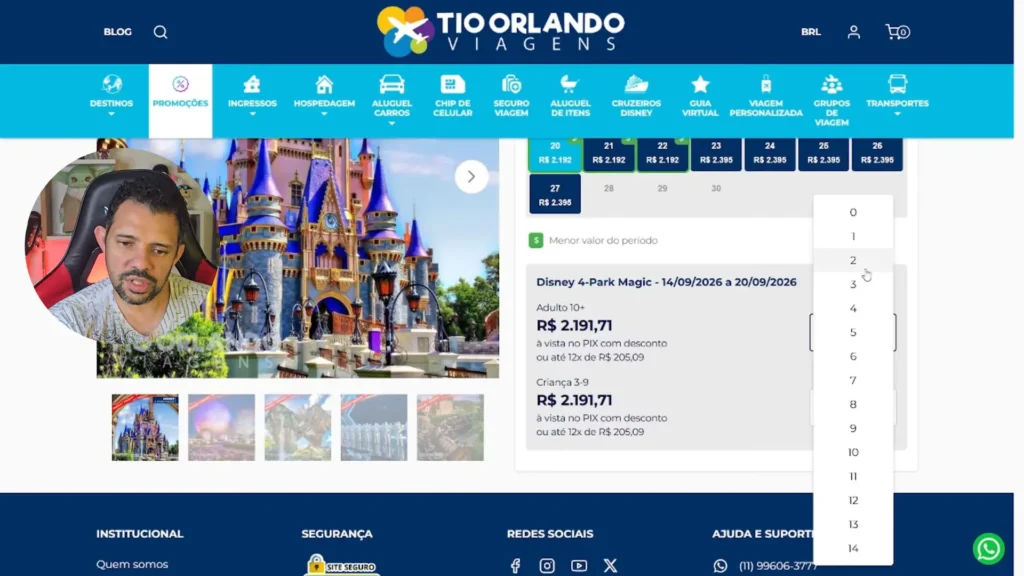Click the footer WhatsApp phone icon
1024x576 pixels.
(x=720, y=566)
